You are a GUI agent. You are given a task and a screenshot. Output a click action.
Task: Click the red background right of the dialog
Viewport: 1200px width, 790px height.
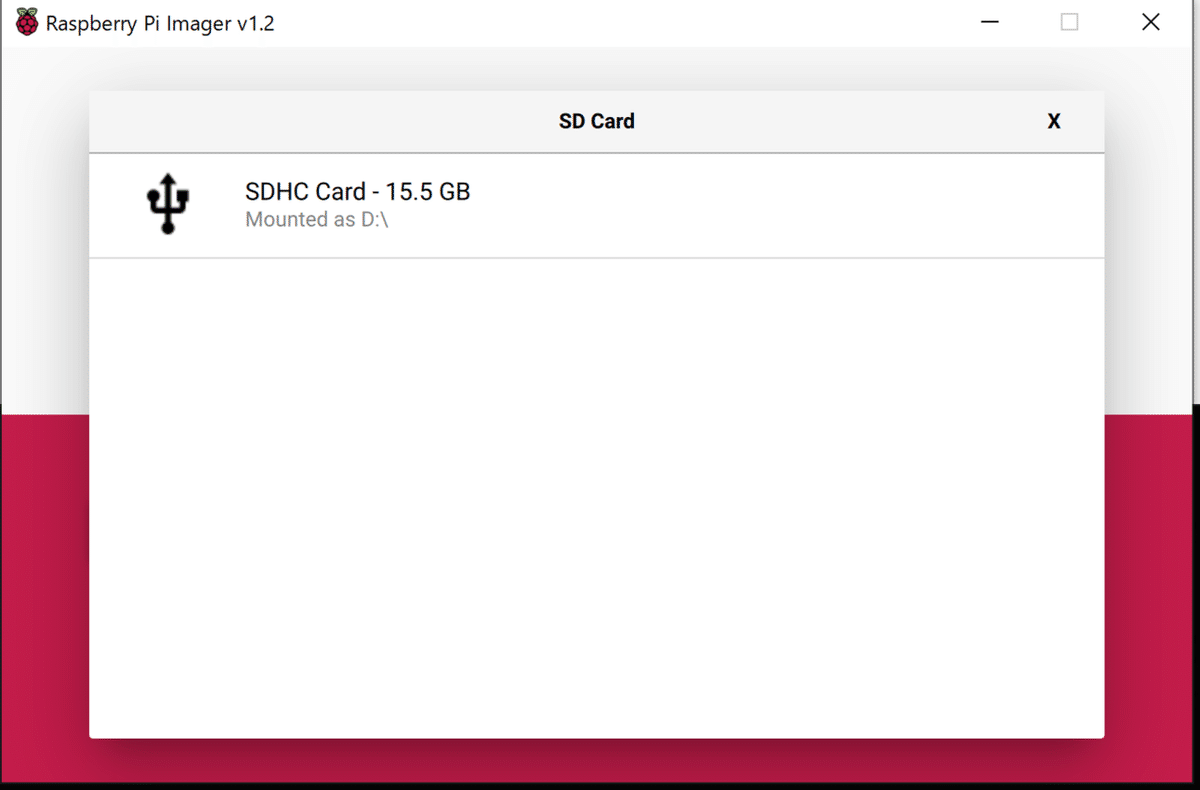1152,600
